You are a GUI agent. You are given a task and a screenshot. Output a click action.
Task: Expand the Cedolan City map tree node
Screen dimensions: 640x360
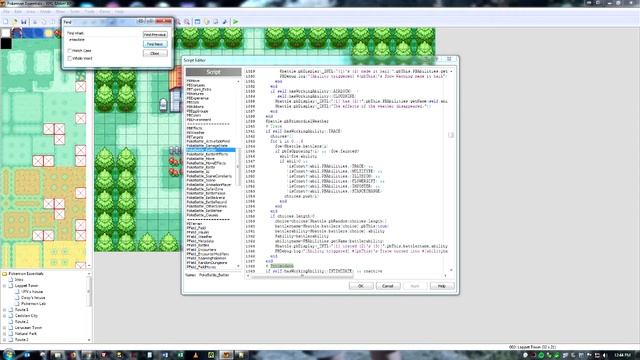click(x=4, y=316)
